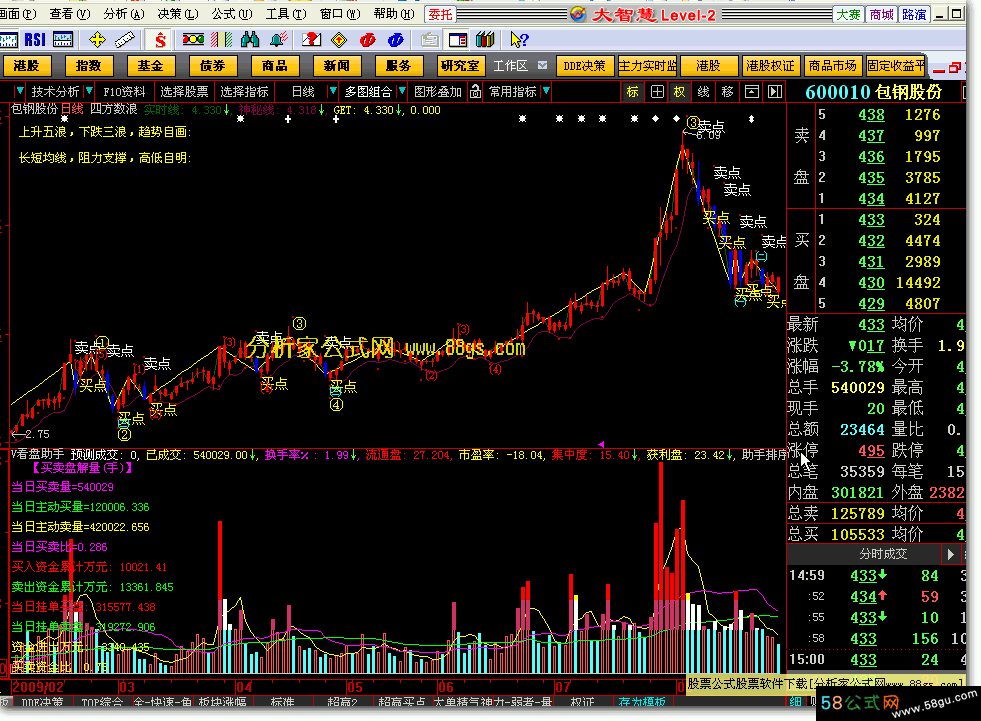The image size is (981, 721).
Task: Open the 日线 period dropdown arrow
Action: [333, 91]
